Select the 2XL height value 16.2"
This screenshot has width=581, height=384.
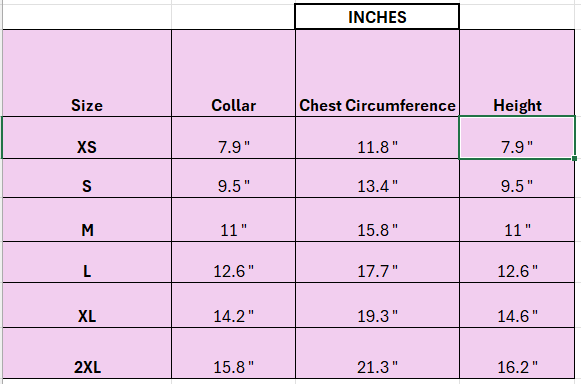(517, 353)
